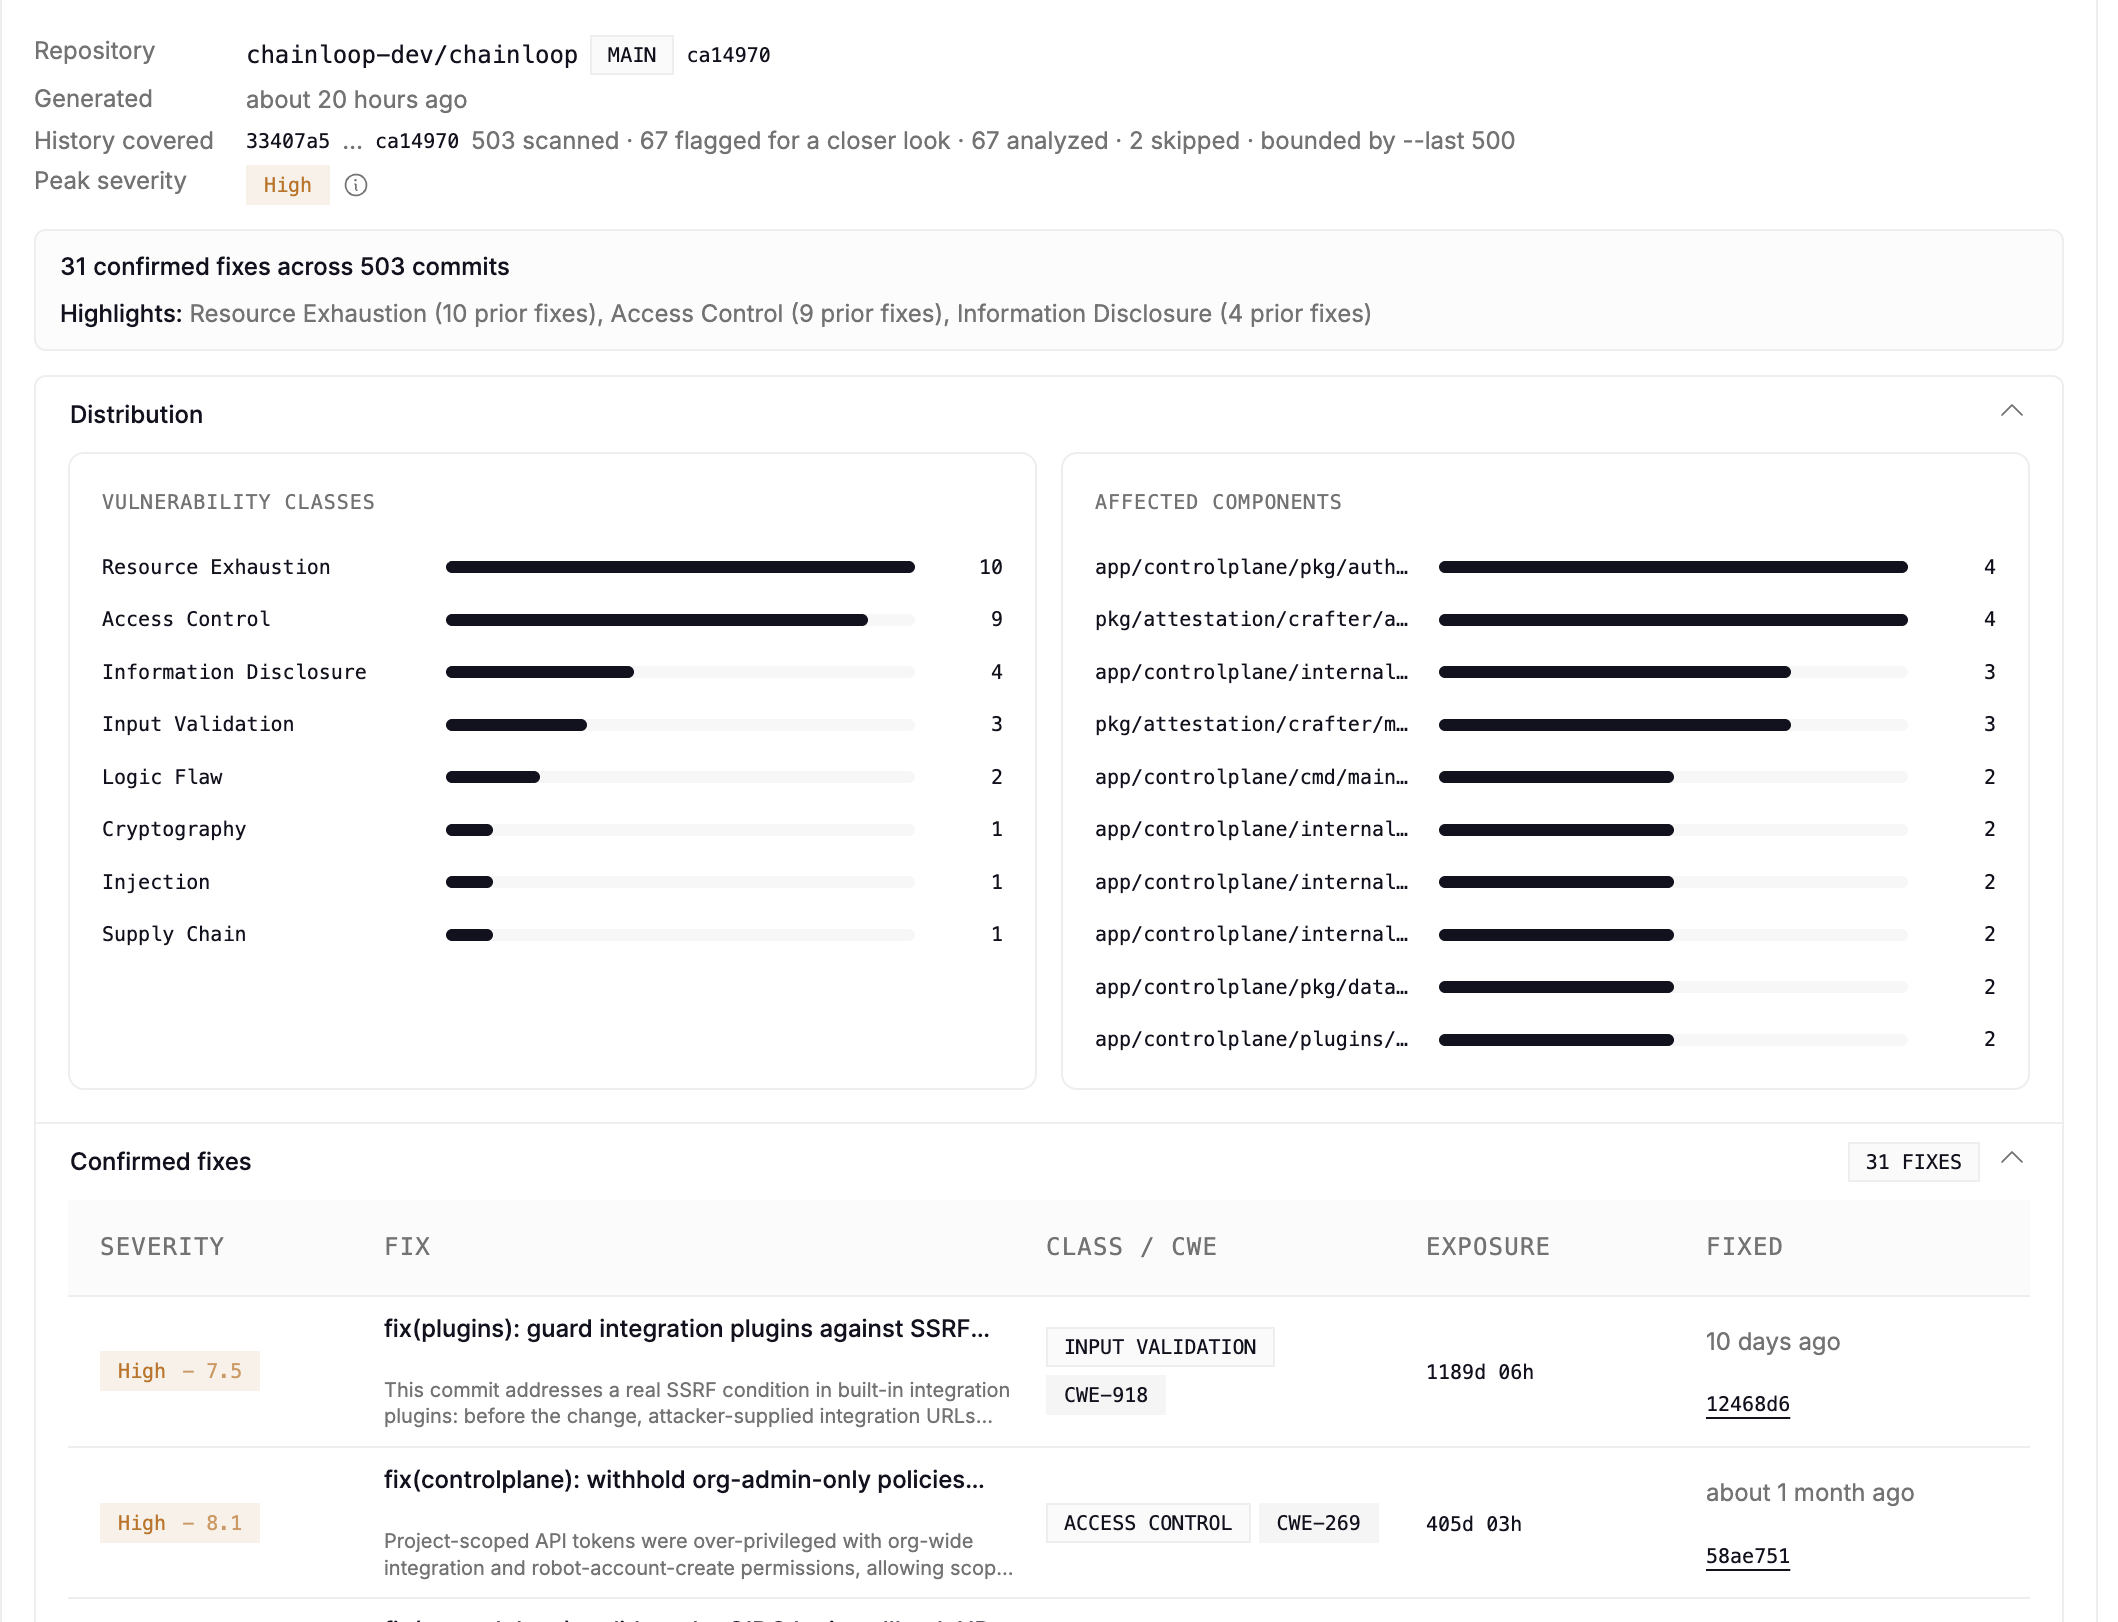Click the 33407a5 start commit hash
Viewport: 2118px width, 1622px height.
(x=288, y=141)
